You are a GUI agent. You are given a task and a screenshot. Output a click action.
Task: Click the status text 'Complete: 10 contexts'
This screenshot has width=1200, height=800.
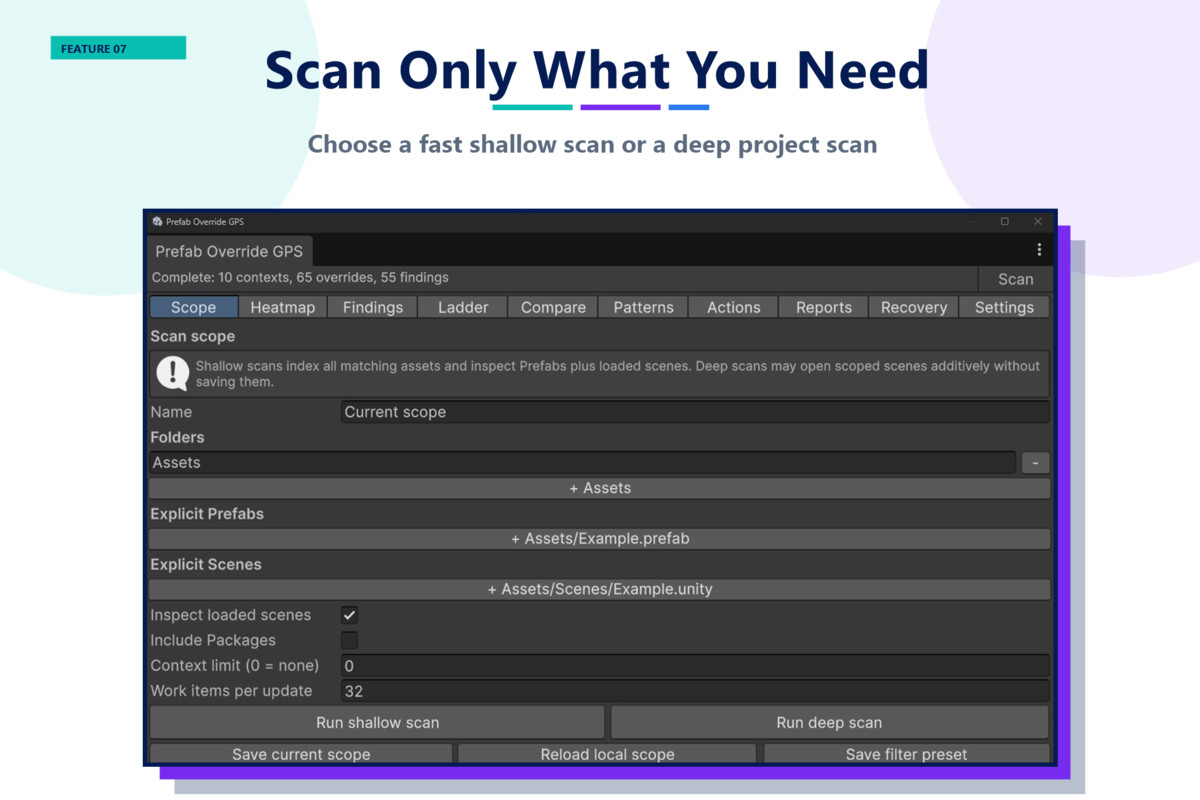tap(223, 277)
